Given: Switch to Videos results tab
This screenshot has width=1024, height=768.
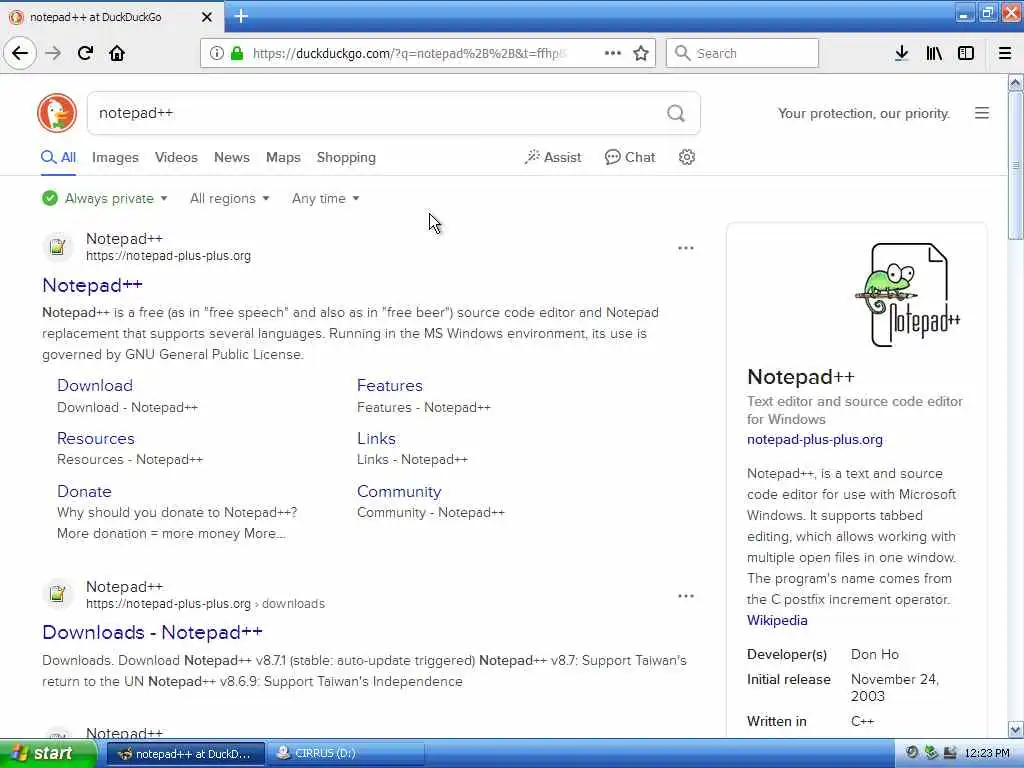Looking at the screenshot, I should [176, 157].
